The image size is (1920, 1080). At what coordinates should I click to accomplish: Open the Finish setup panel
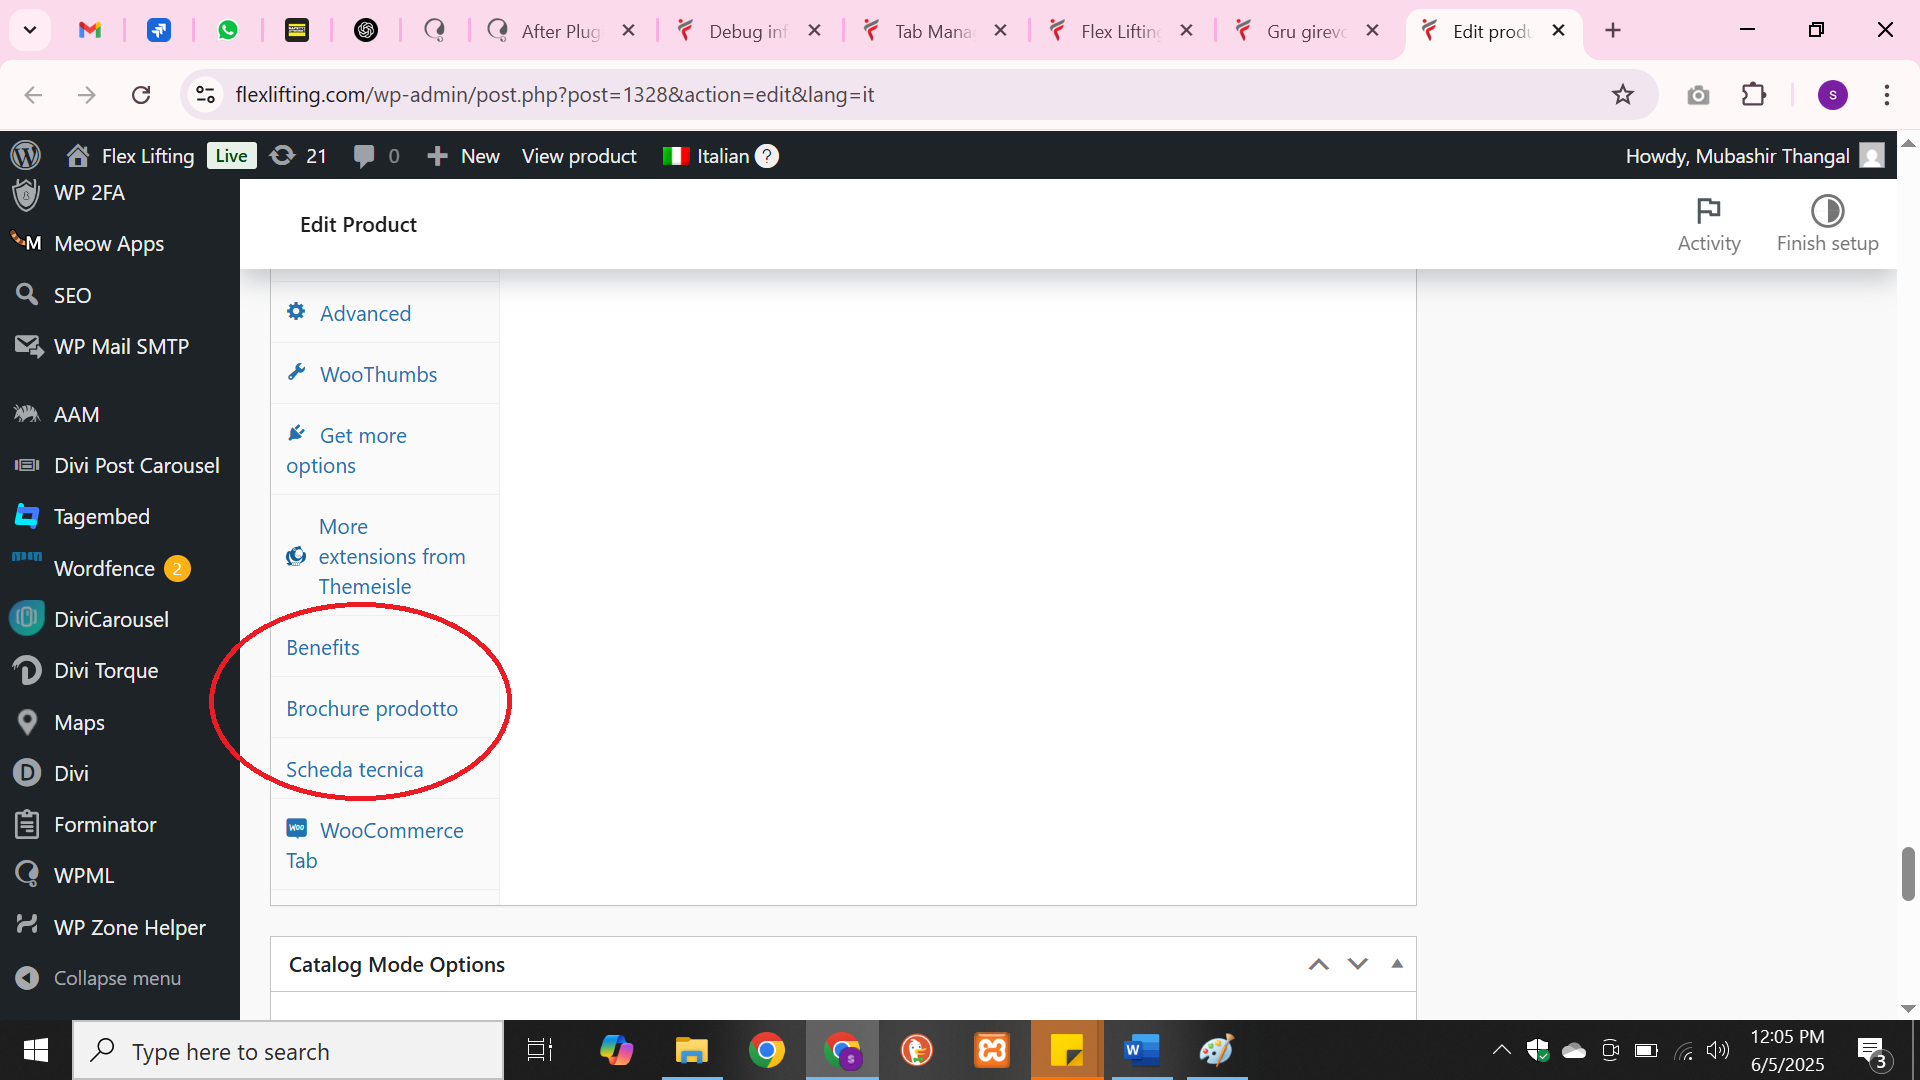pos(1827,225)
